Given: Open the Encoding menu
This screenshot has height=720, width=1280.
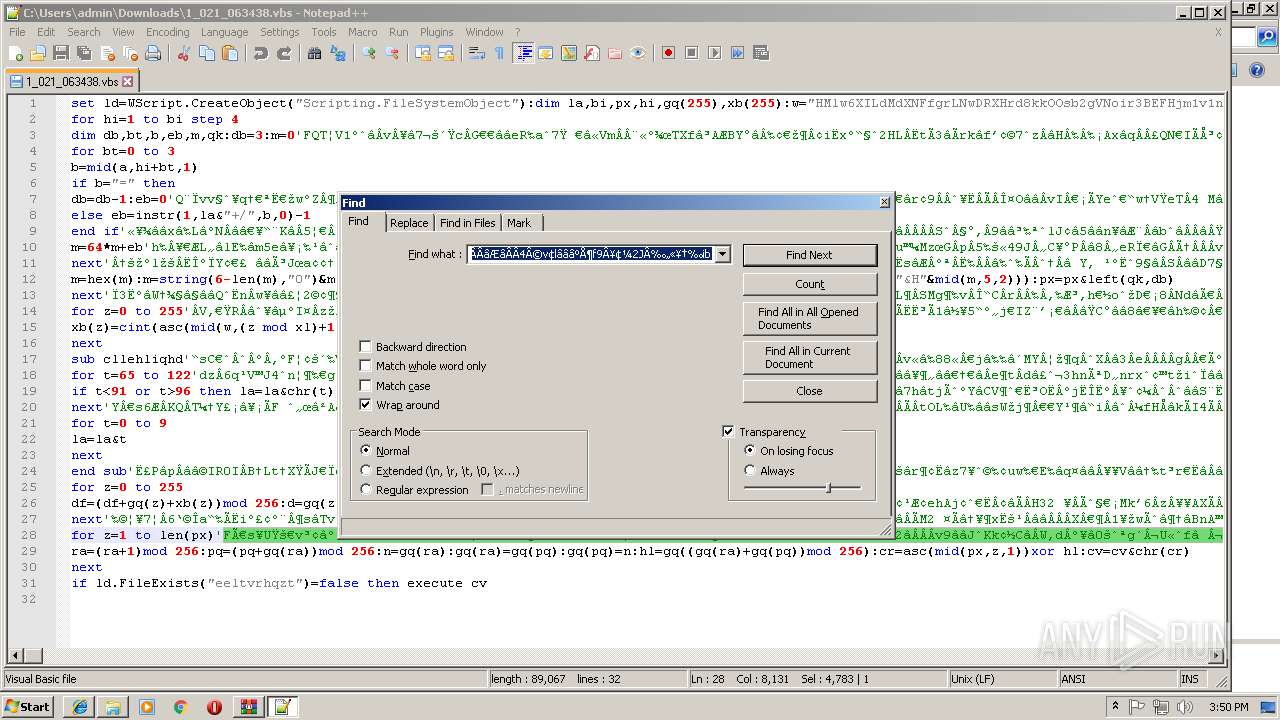Looking at the screenshot, I should tap(167, 32).
